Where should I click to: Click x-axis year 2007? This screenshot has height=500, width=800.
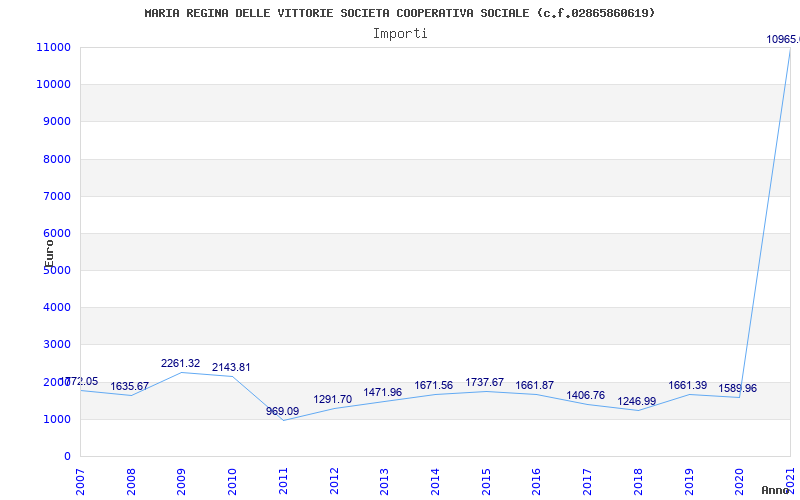pos(81,481)
